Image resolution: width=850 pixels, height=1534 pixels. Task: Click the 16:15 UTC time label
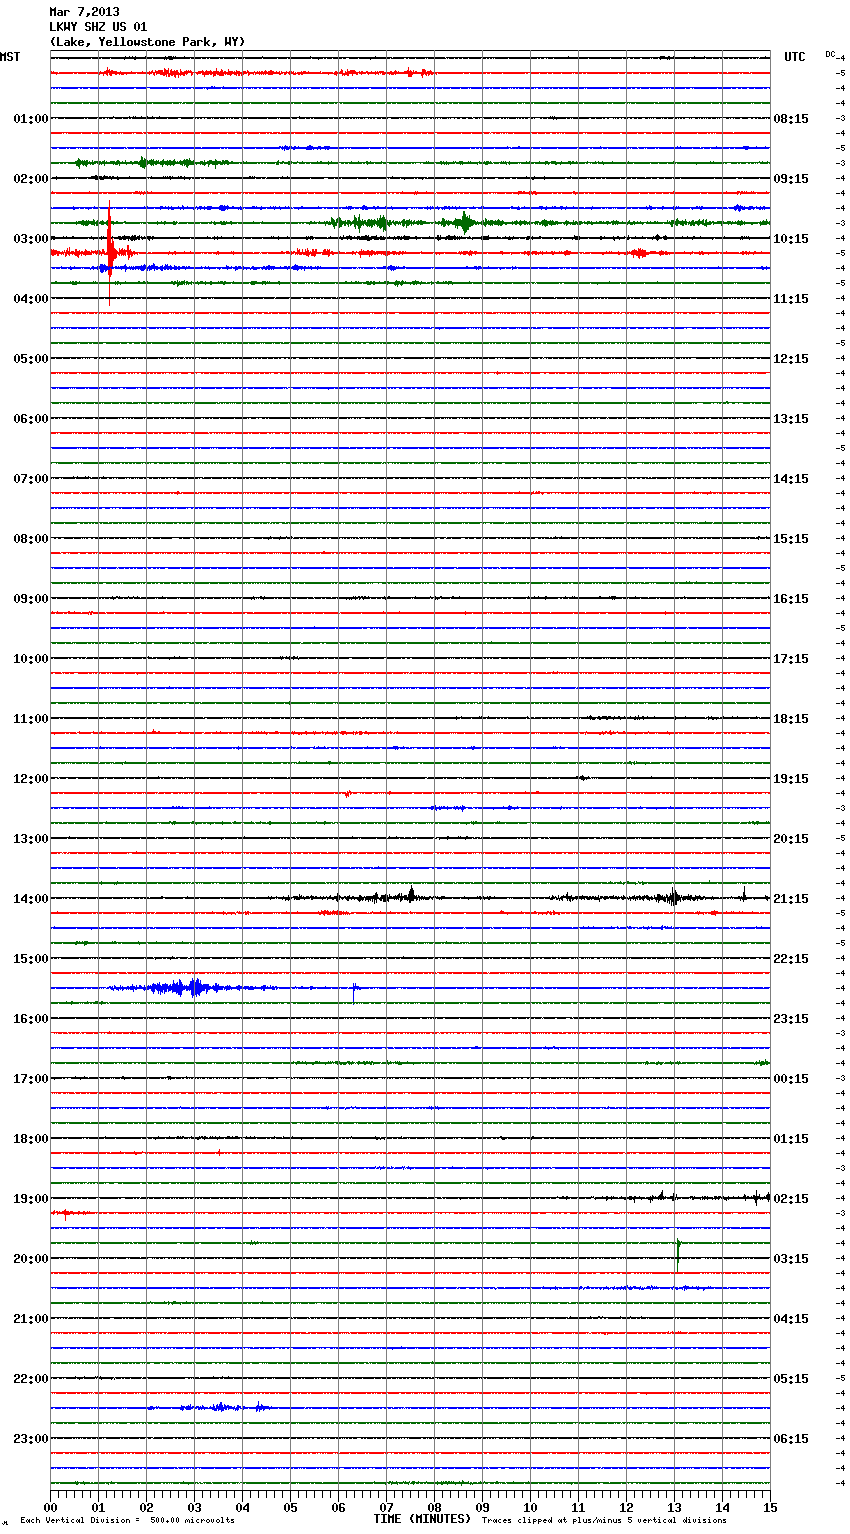[x=791, y=599]
